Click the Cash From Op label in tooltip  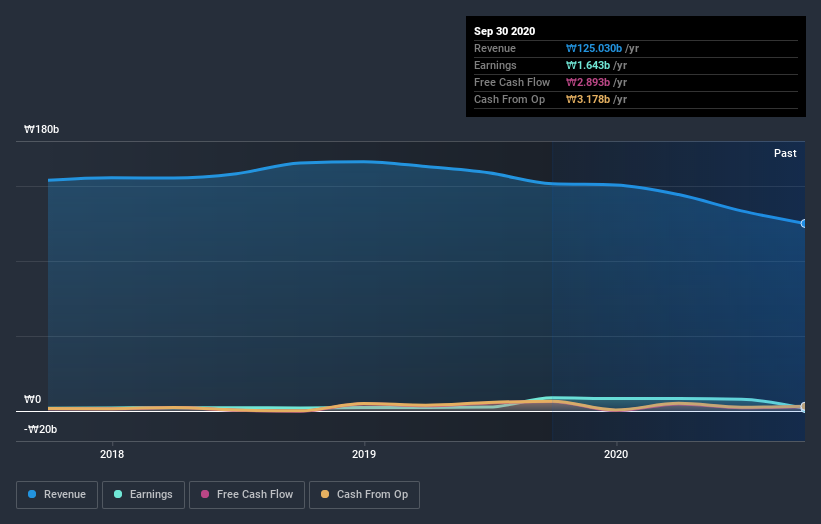pos(509,99)
